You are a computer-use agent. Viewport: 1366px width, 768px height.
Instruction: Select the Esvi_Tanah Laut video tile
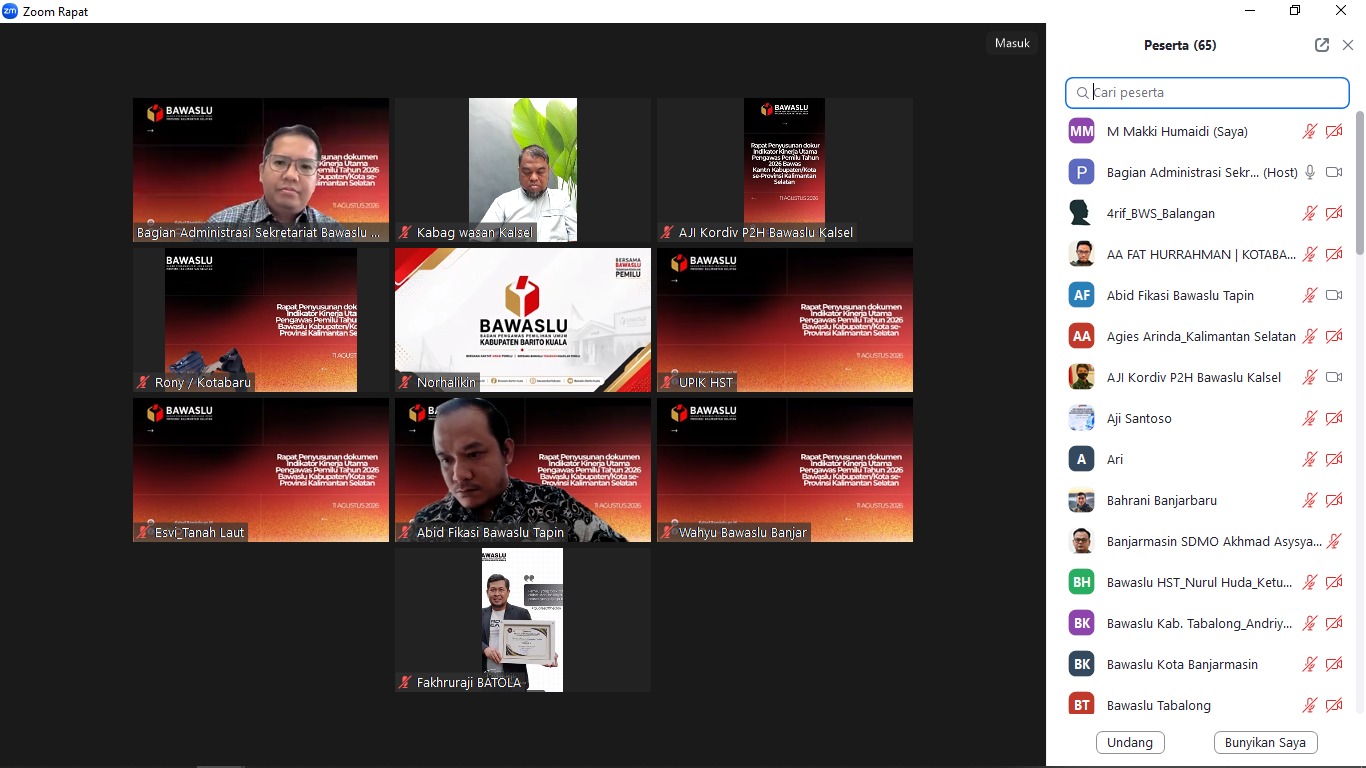click(261, 470)
